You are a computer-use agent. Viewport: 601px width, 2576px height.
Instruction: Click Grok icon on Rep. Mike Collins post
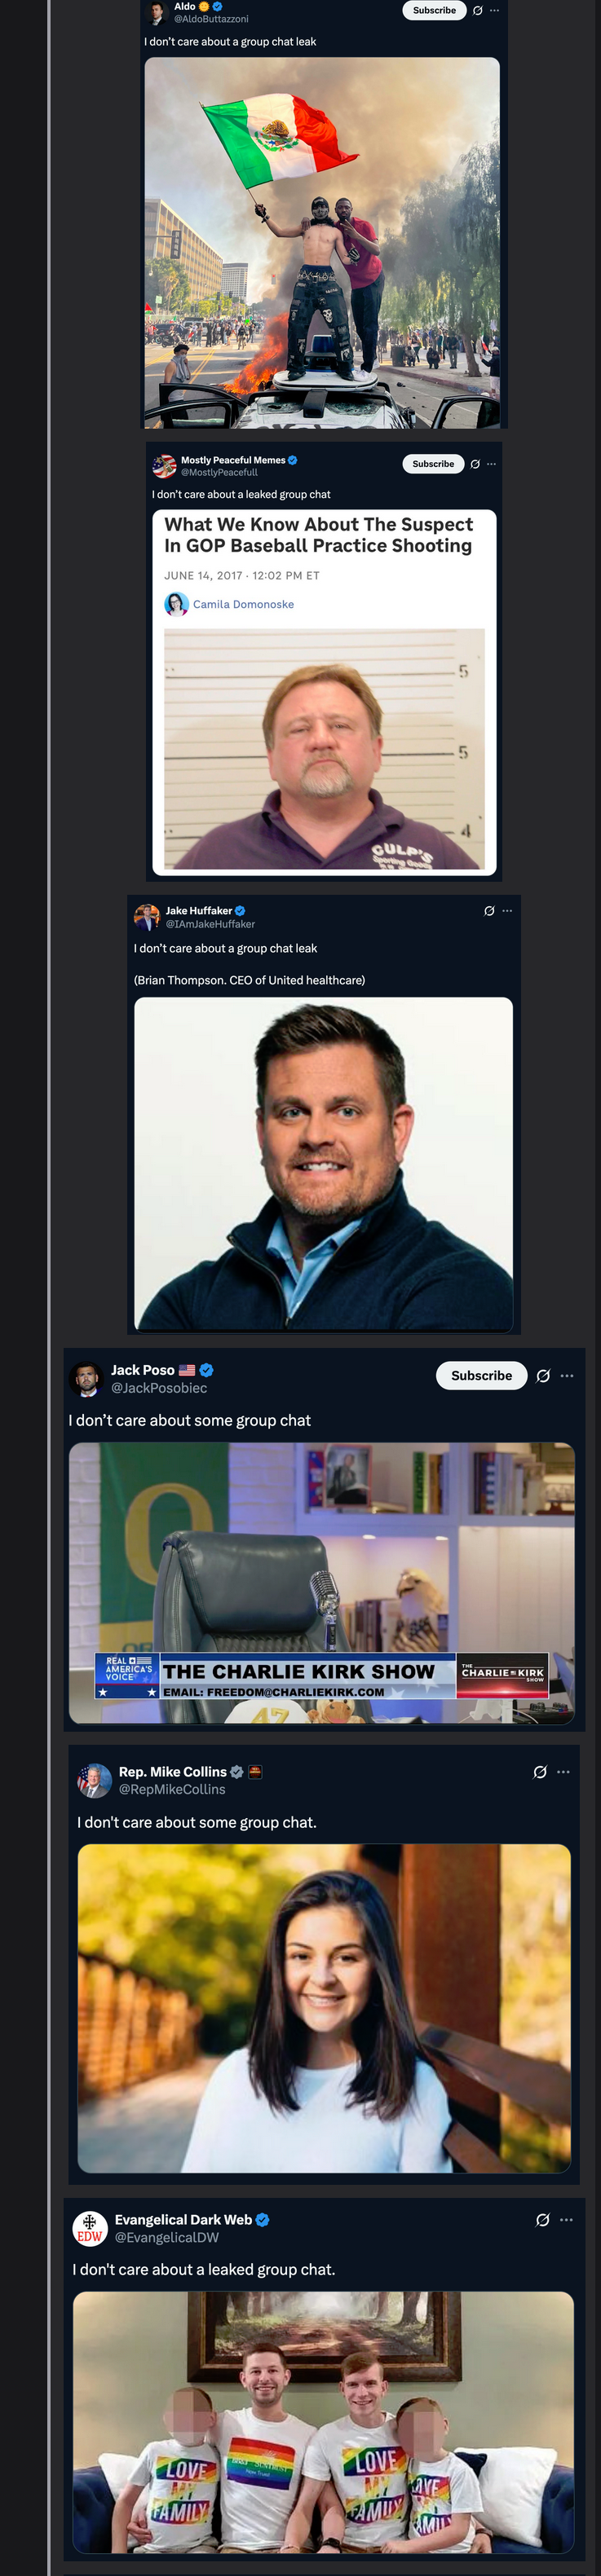pyautogui.click(x=540, y=1772)
